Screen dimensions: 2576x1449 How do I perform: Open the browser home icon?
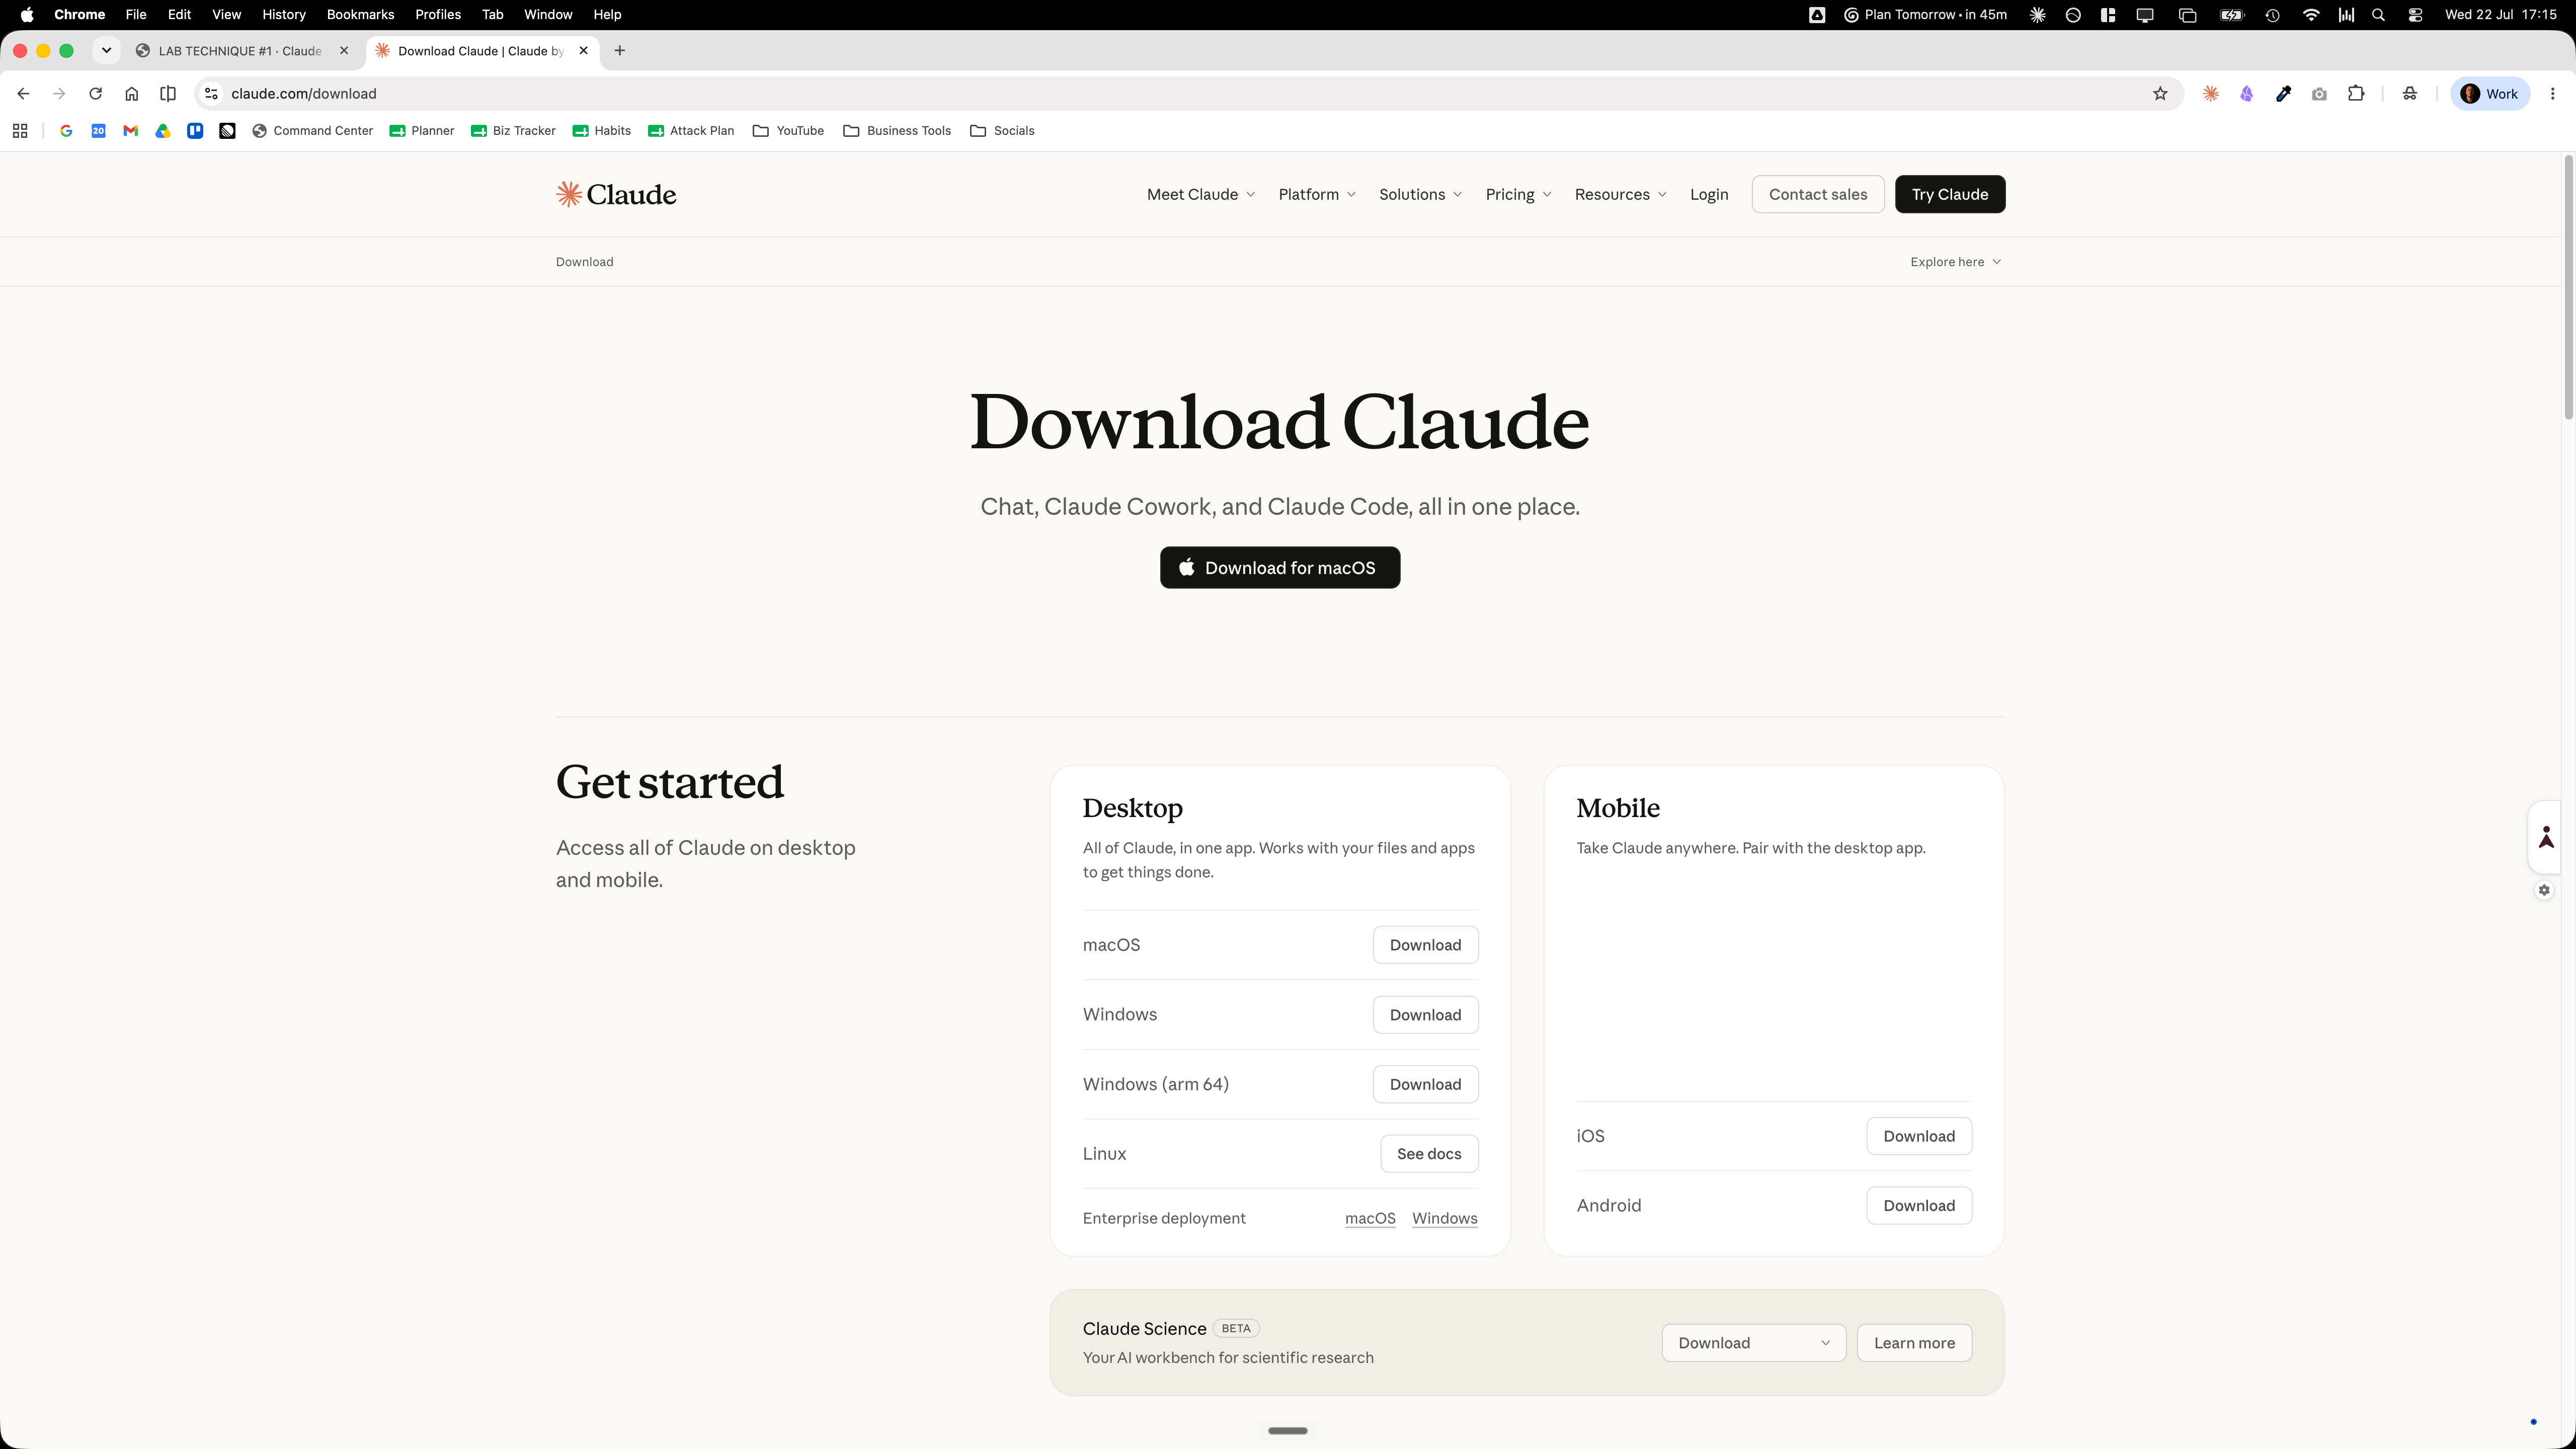pos(131,93)
